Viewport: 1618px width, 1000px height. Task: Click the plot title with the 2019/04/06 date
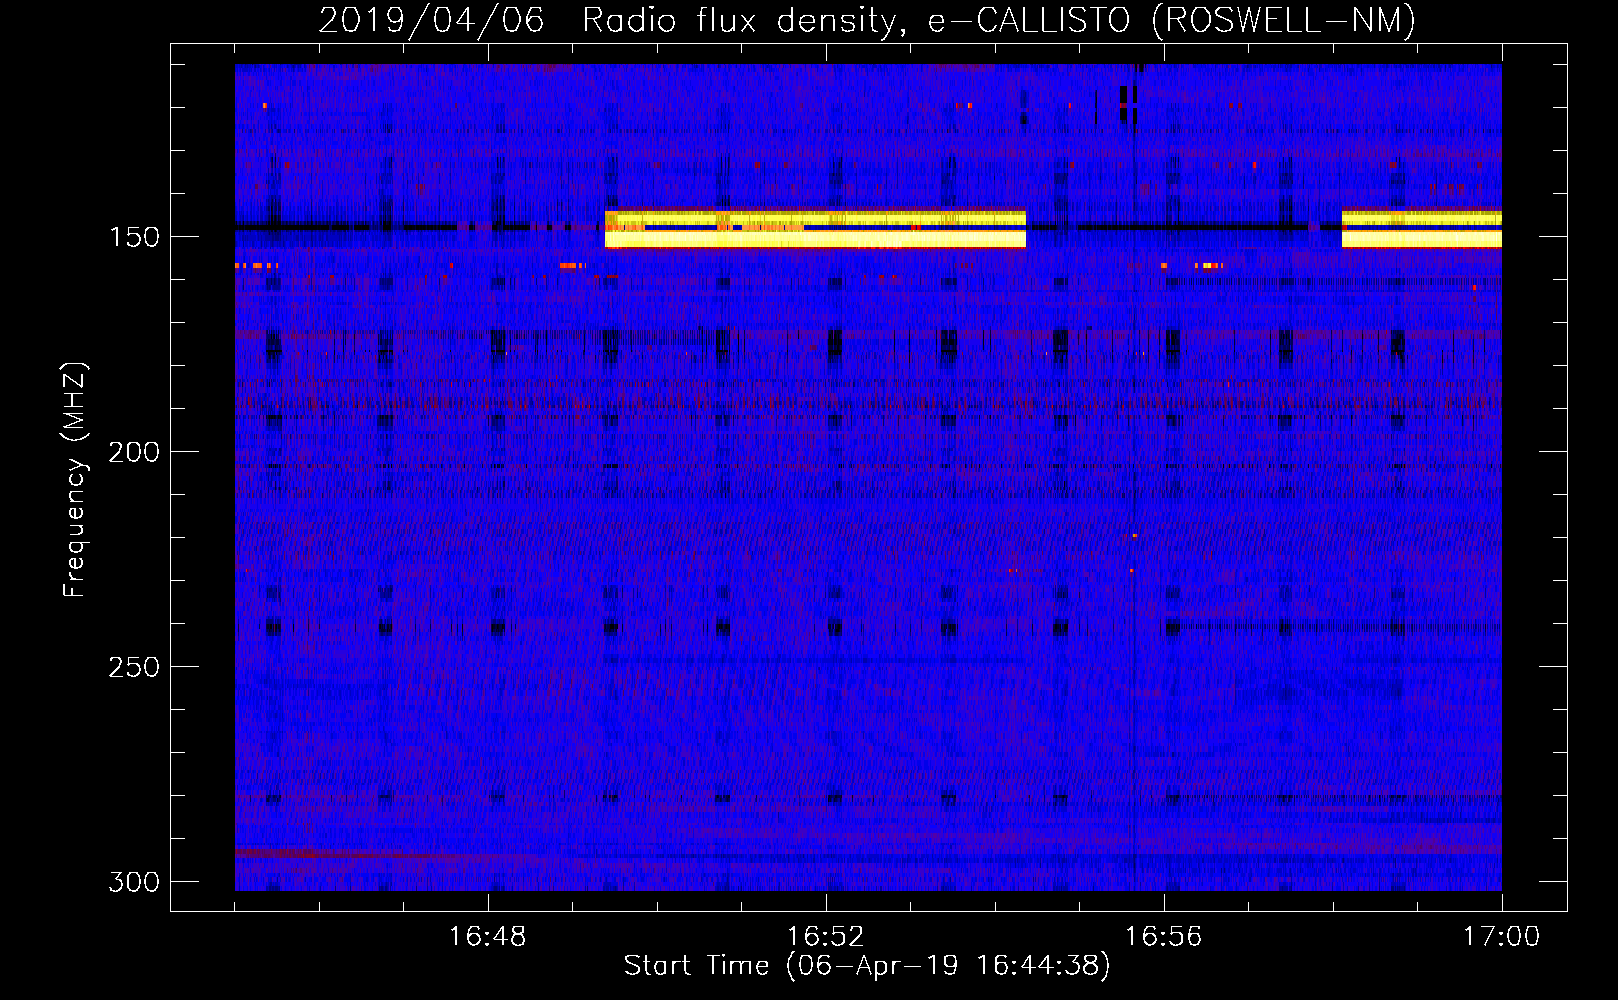(x=867, y=20)
